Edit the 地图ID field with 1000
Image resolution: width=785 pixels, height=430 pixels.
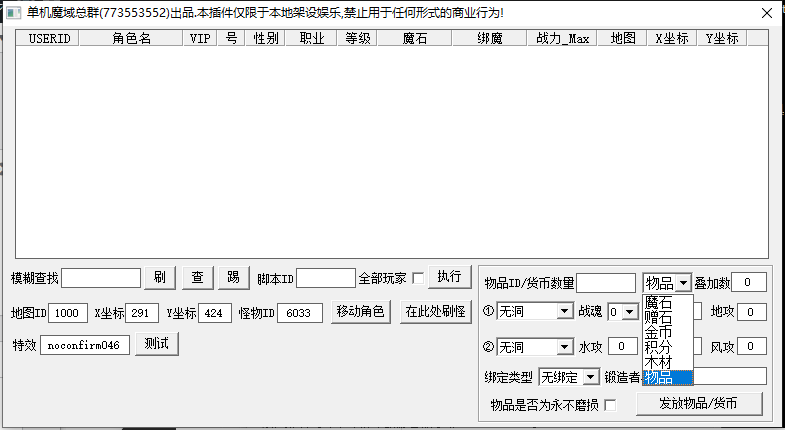point(68,313)
